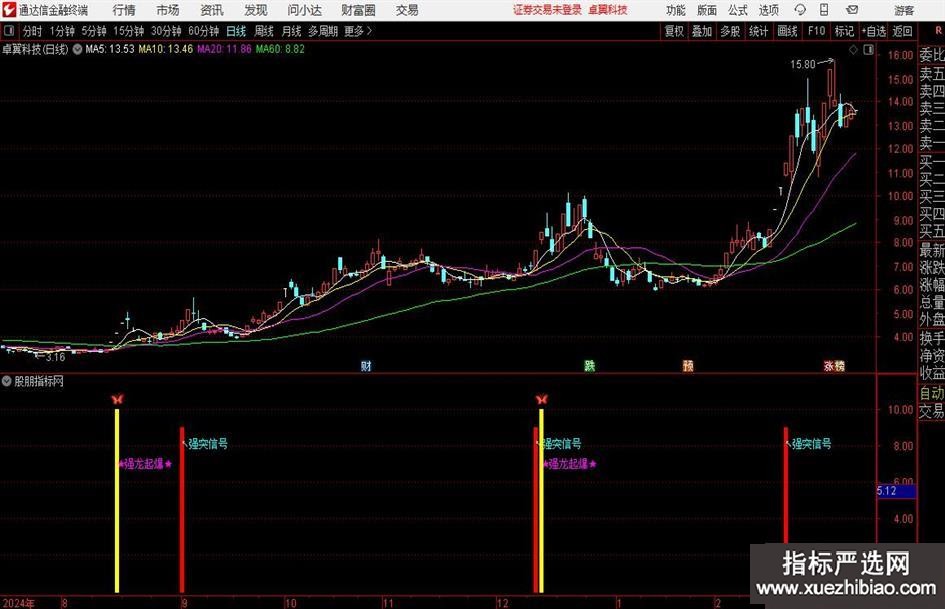Toggle the side panel icon near price axis
945x609 pixels.
point(868,50)
